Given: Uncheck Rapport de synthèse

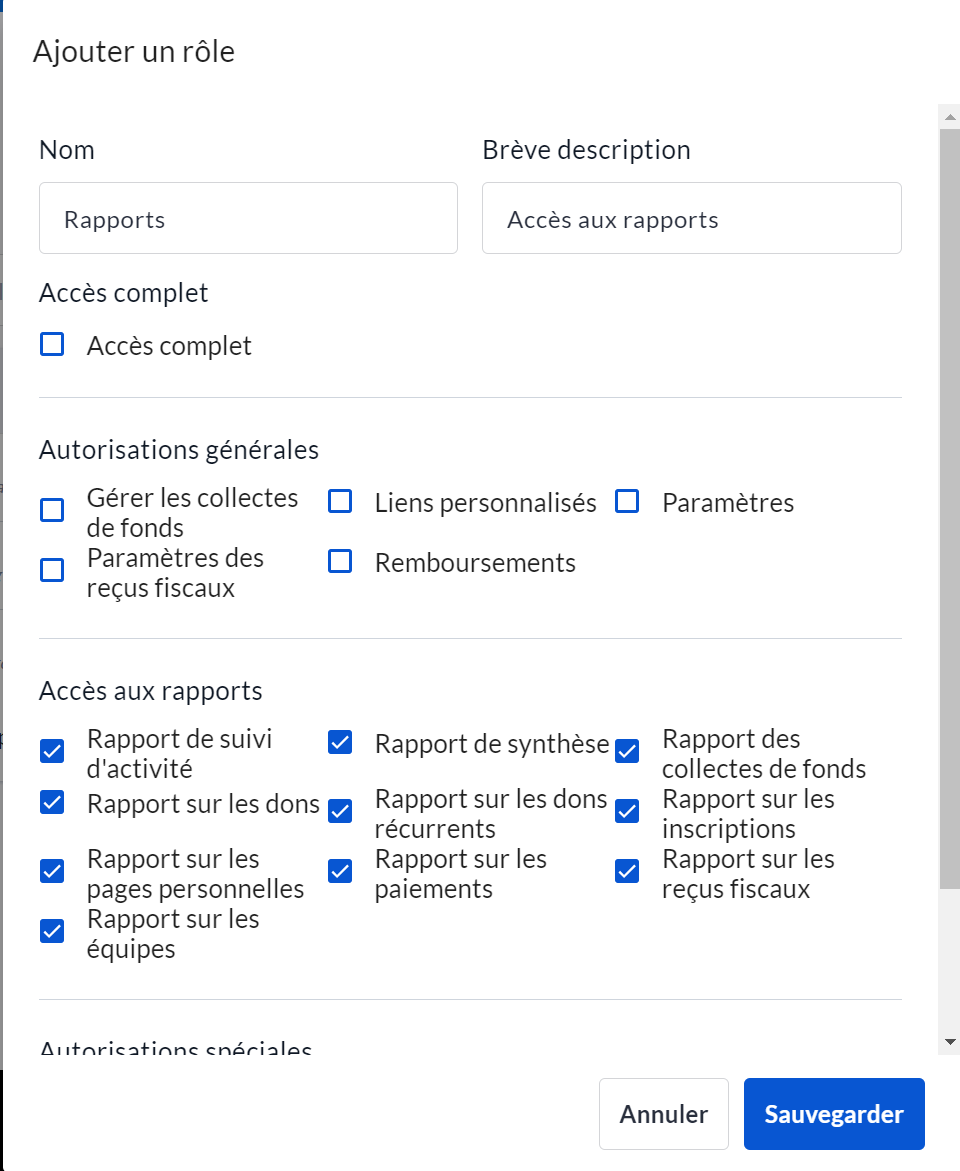Looking at the screenshot, I should tap(340, 742).
